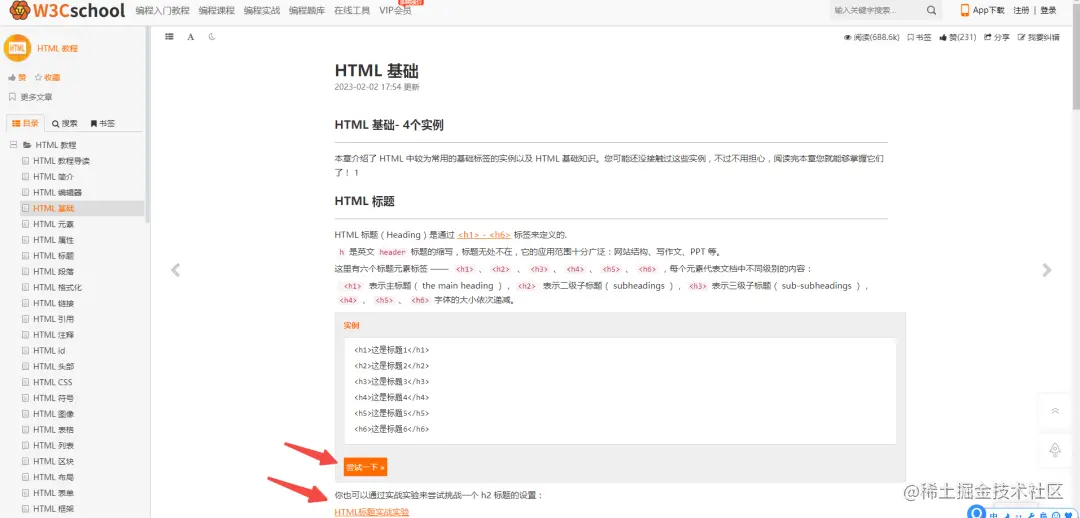Click the 注册 link
Viewport: 1080px width, 518px height.
[x=1021, y=10]
